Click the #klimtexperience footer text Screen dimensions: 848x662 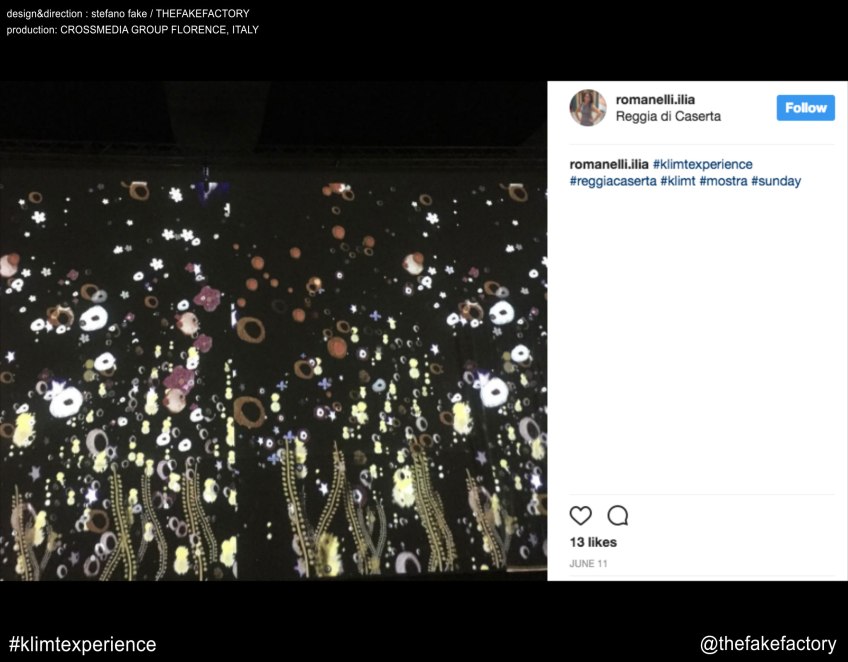[x=82, y=644]
